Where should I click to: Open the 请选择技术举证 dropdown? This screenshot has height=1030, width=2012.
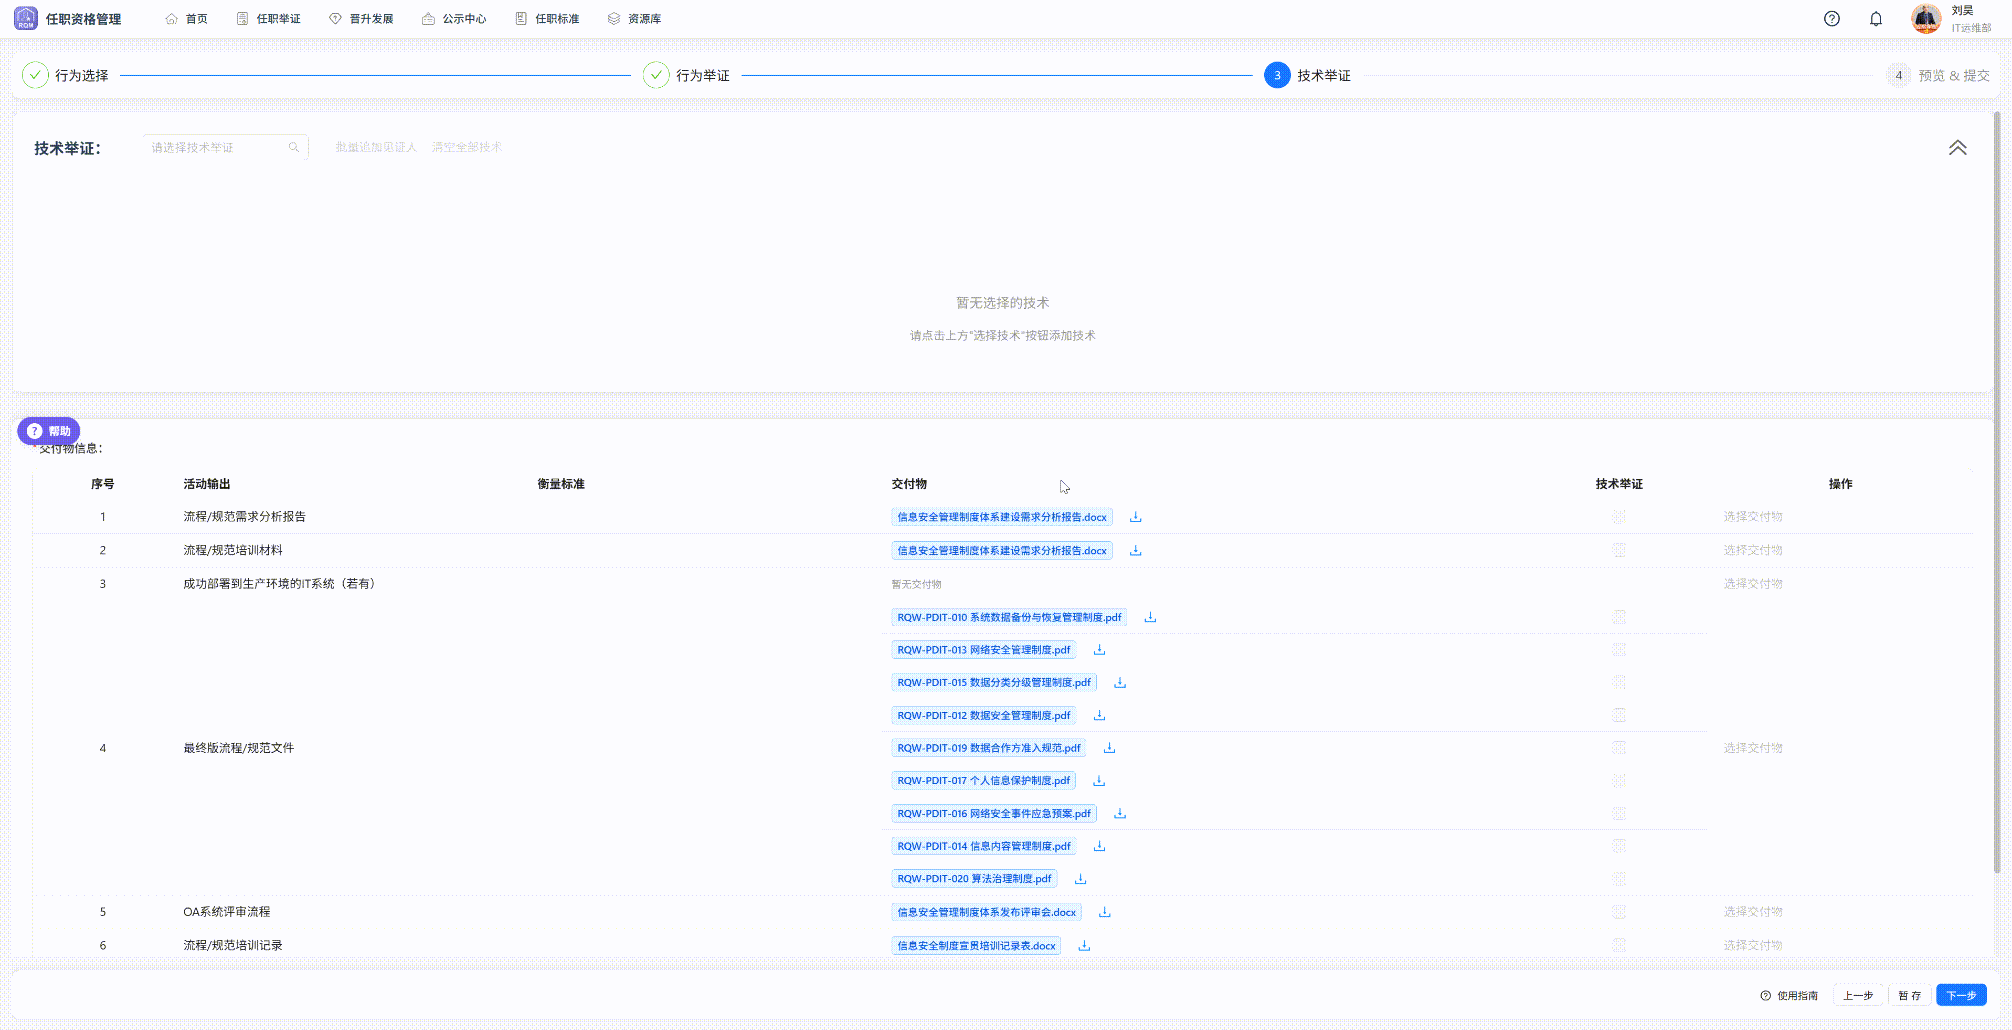[225, 147]
